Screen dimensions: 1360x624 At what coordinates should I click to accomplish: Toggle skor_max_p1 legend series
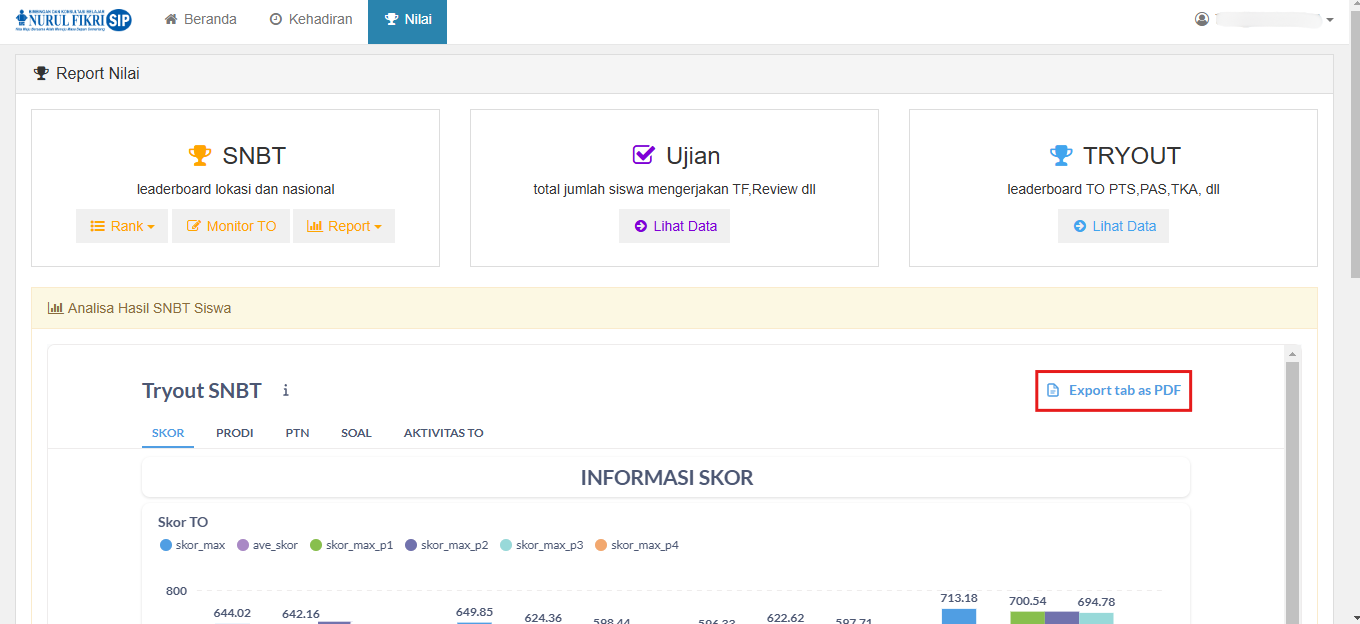tap(350, 545)
